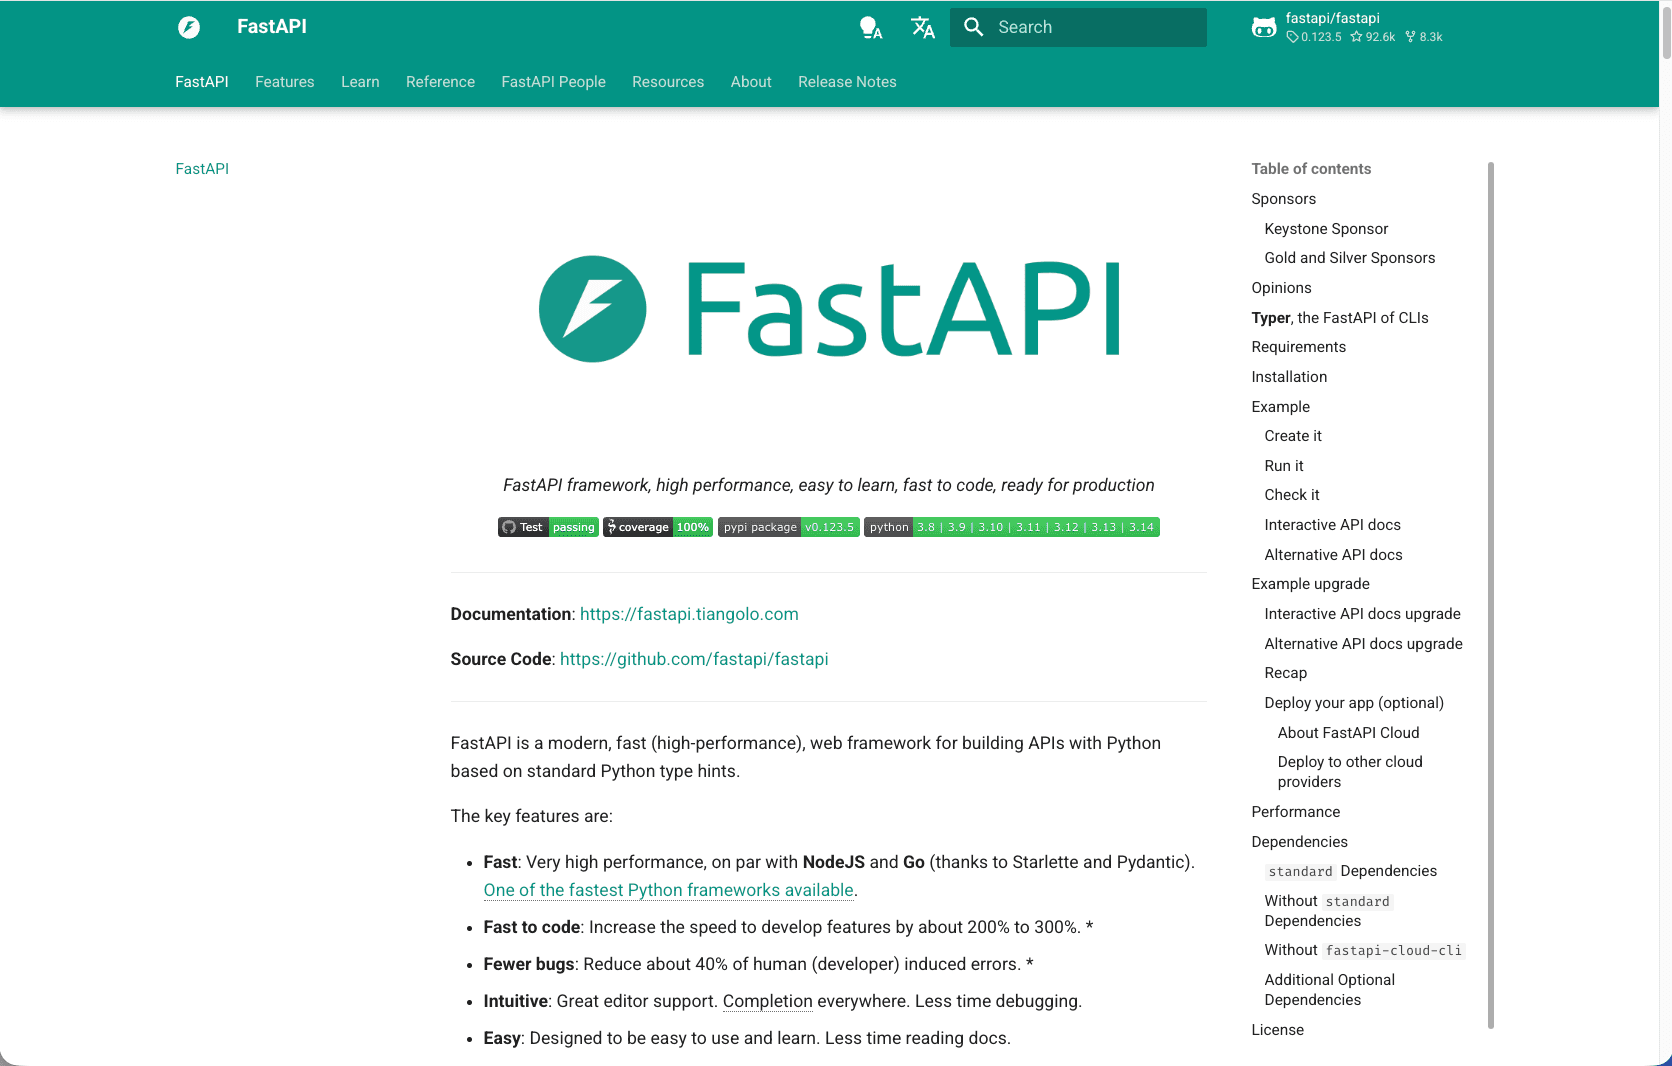Follow the fastapi.tiangolo.com documentation link

(x=688, y=614)
